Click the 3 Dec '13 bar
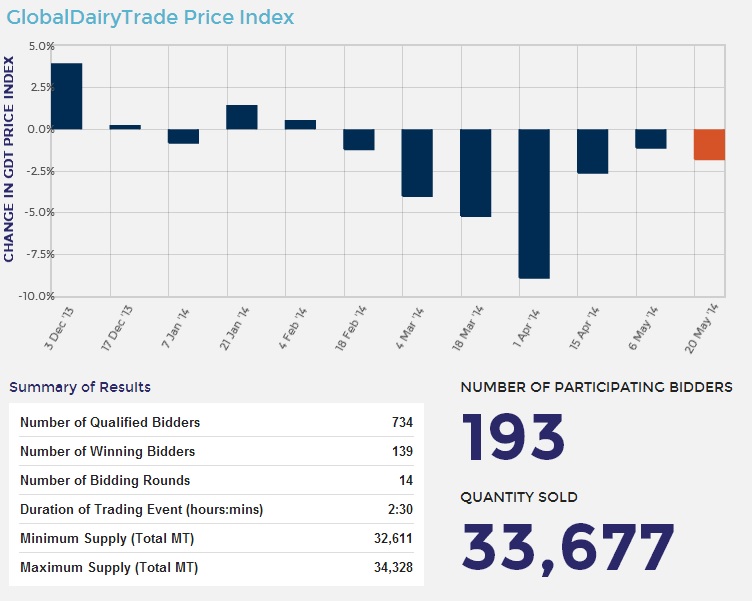752x601 pixels. [x=67, y=96]
